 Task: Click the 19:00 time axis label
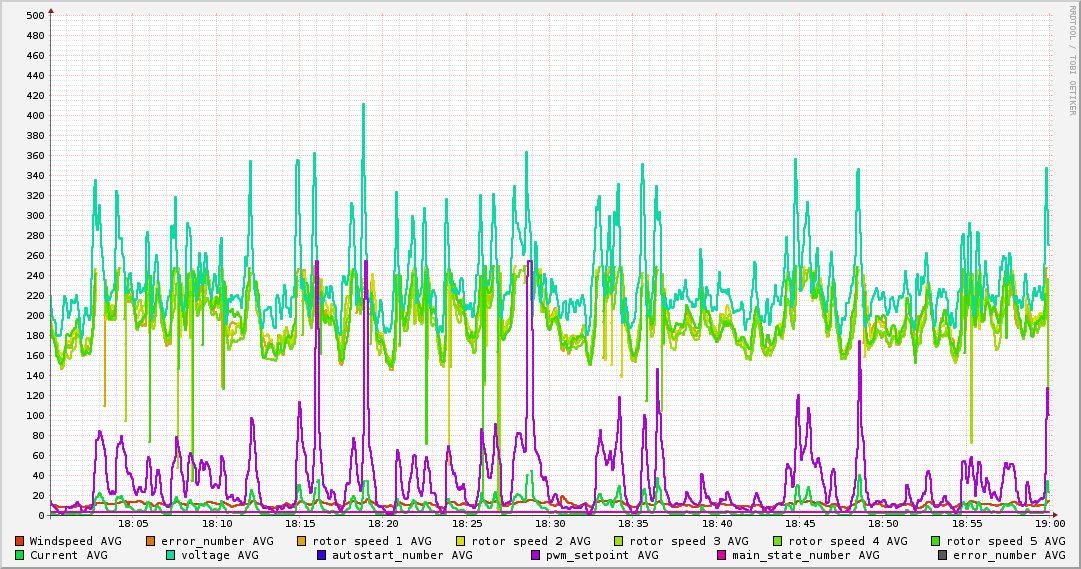pos(1050,523)
